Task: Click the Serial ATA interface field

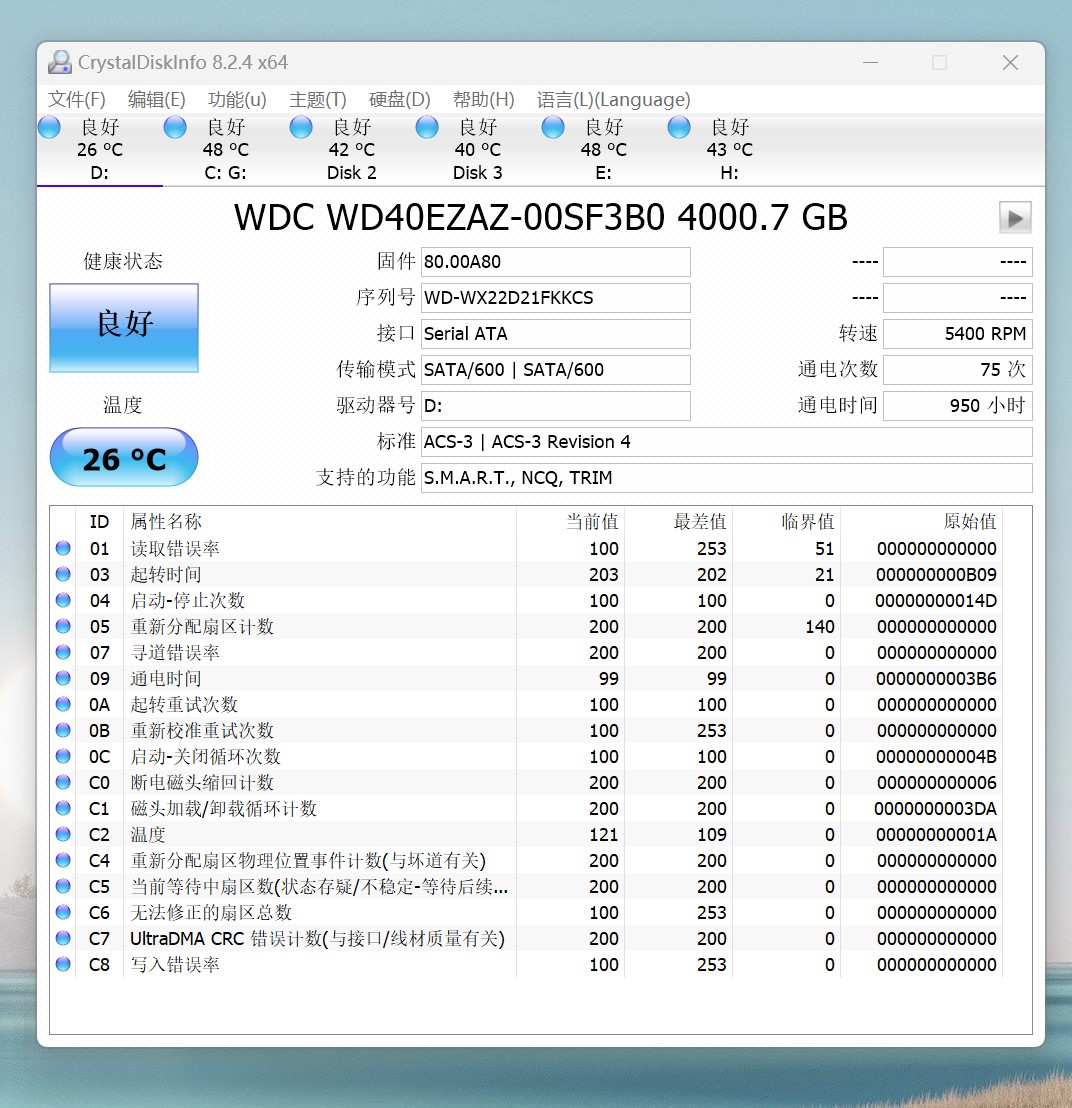Action: (x=555, y=334)
